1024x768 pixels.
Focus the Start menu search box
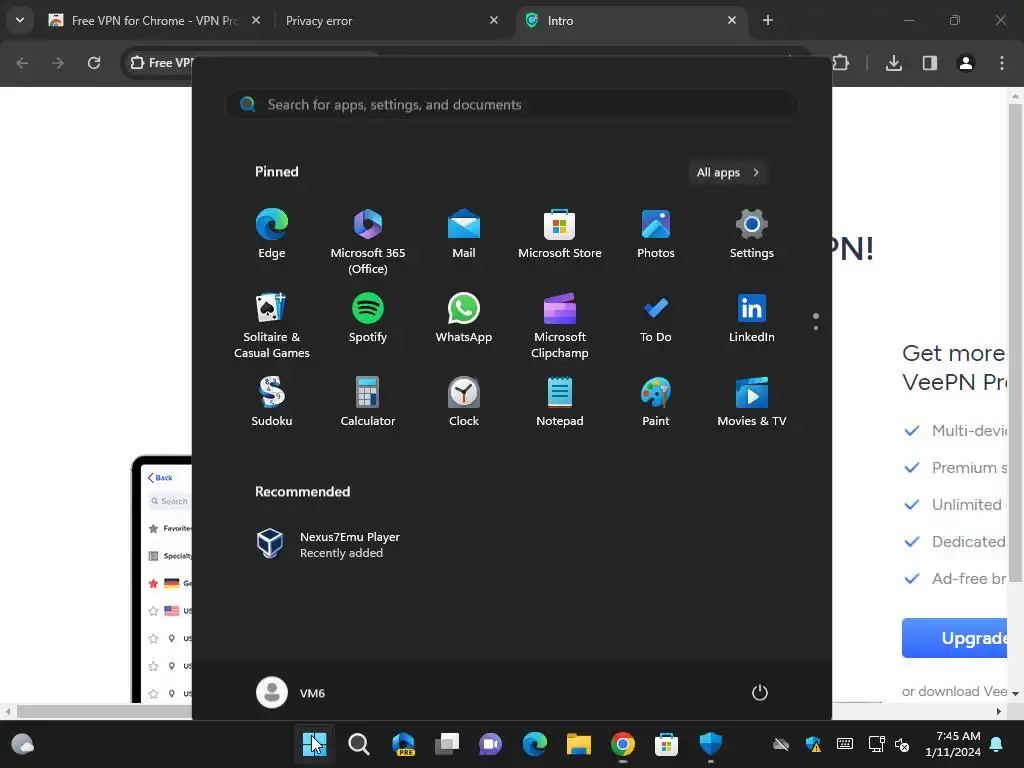click(512, 104)
